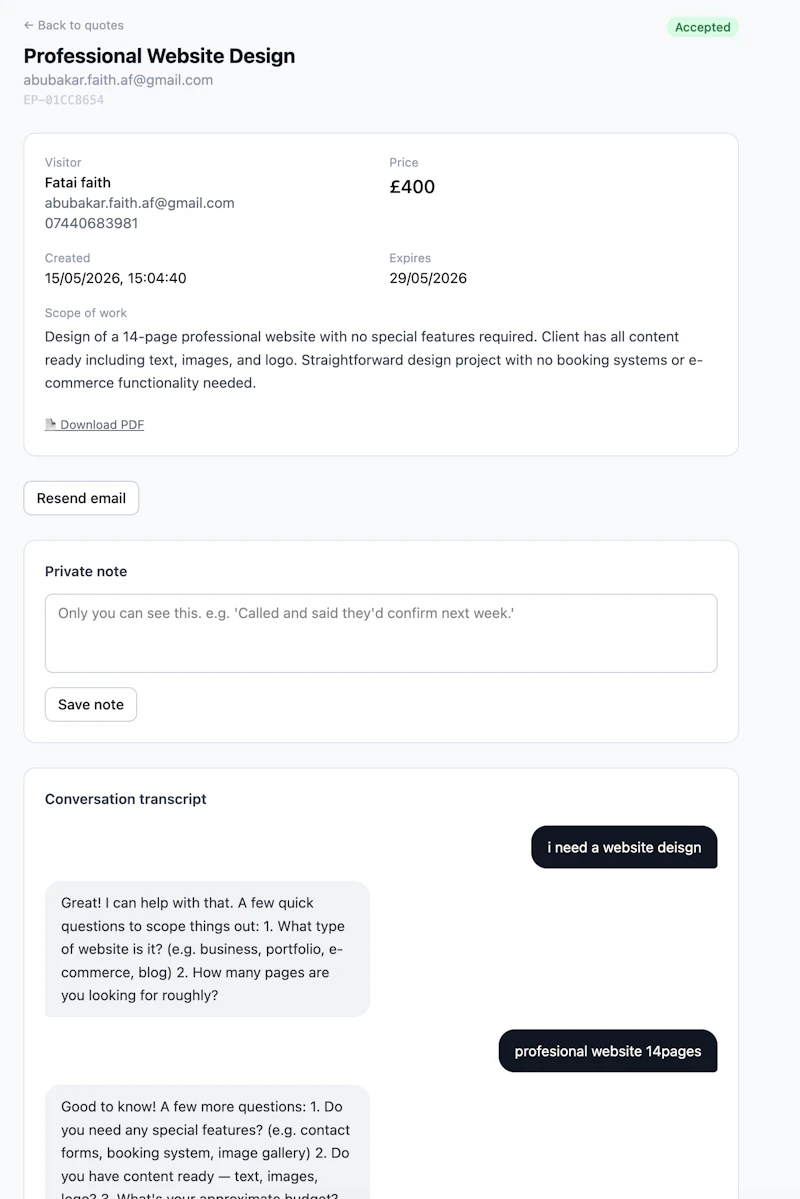Click the header email abubakar.faith.af@gmail.com
Image resolution: width=800 pixels, height=1199 pixels.
coord(119,80)
